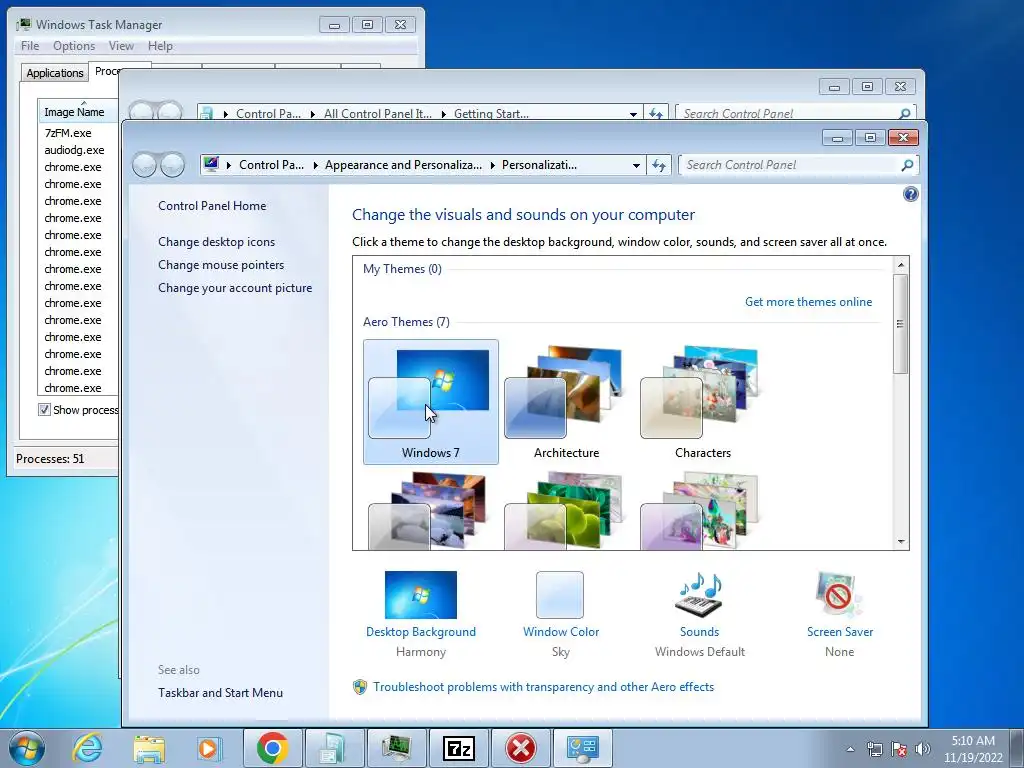Expand arrow after Appearance and Personaliza... breadcrumb
The width and height of the screenshot is (1024, 768).
(492, 165)
